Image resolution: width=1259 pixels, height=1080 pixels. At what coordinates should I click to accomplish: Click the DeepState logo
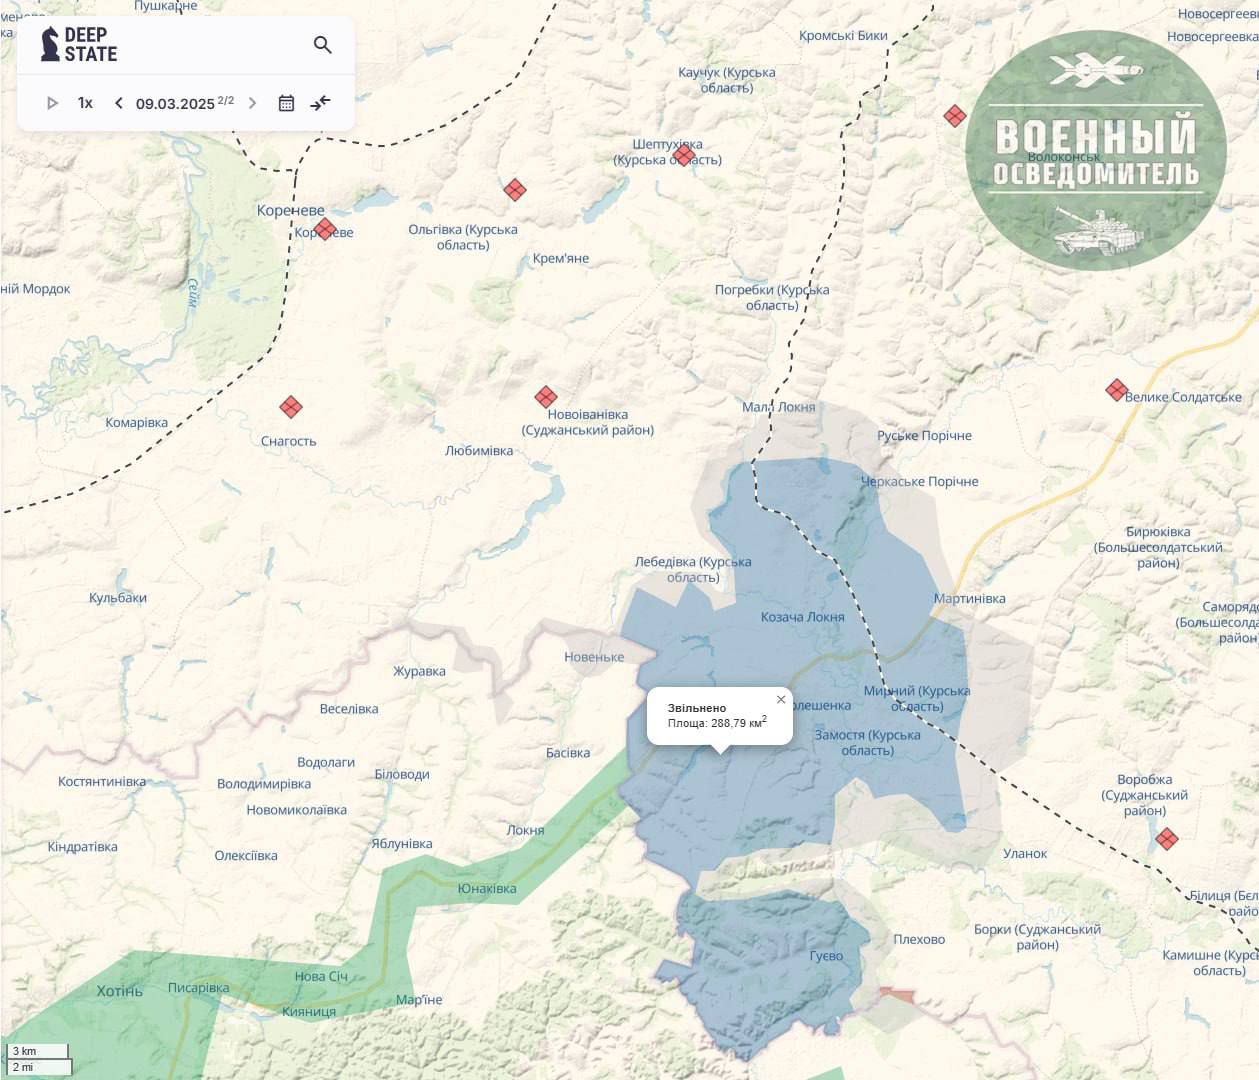[x=79, y=44]
